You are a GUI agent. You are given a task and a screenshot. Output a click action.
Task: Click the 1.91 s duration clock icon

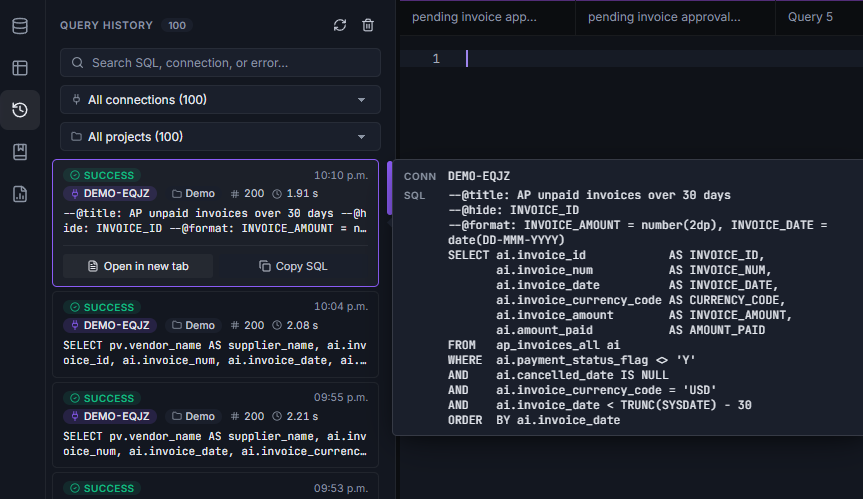pyautogui.click(x=277, y=194)
